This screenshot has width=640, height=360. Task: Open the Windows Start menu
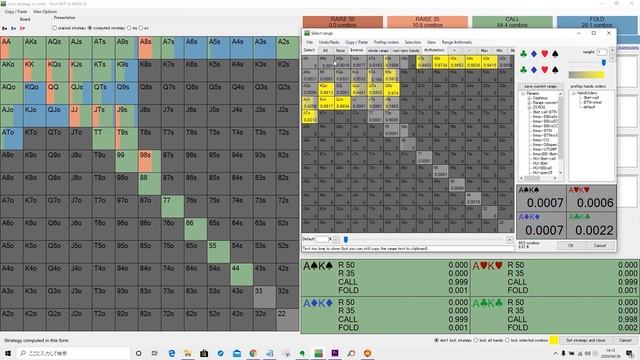(8, 353)
